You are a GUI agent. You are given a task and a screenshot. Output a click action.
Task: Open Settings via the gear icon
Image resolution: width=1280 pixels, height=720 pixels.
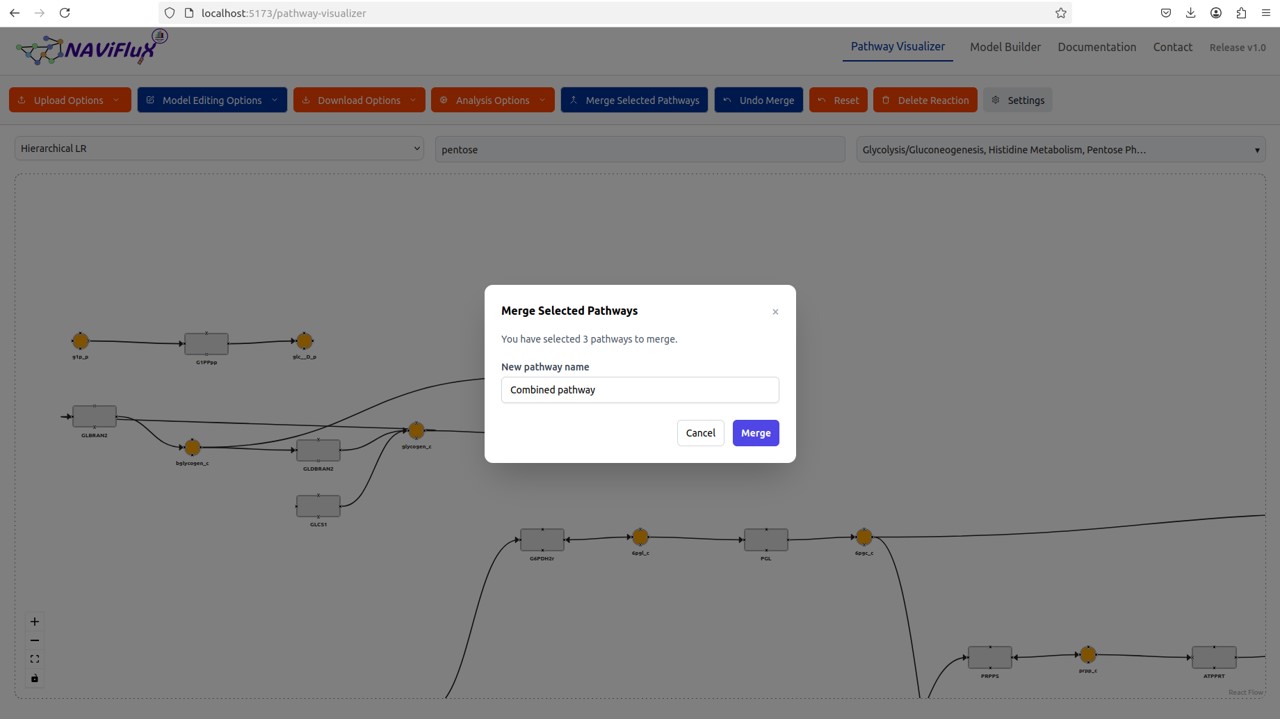[994, 99]
